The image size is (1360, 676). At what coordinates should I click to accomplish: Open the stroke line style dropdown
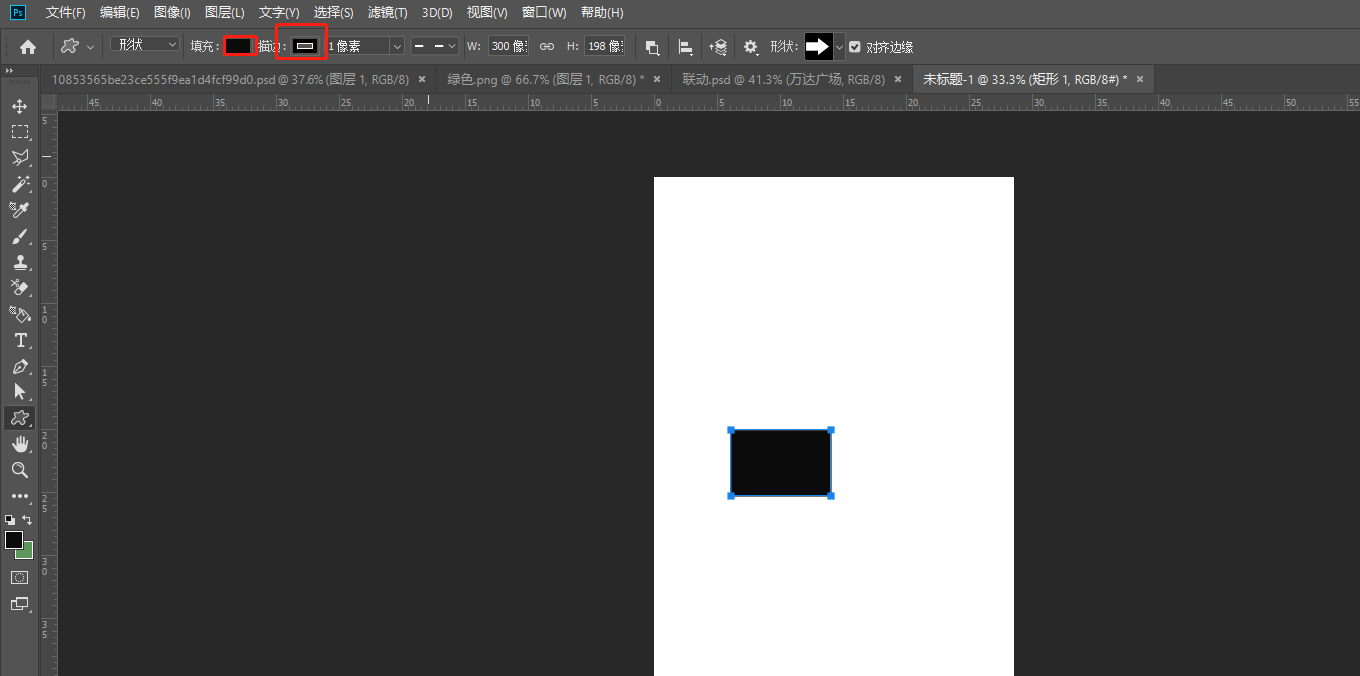(x=435, y=46)
